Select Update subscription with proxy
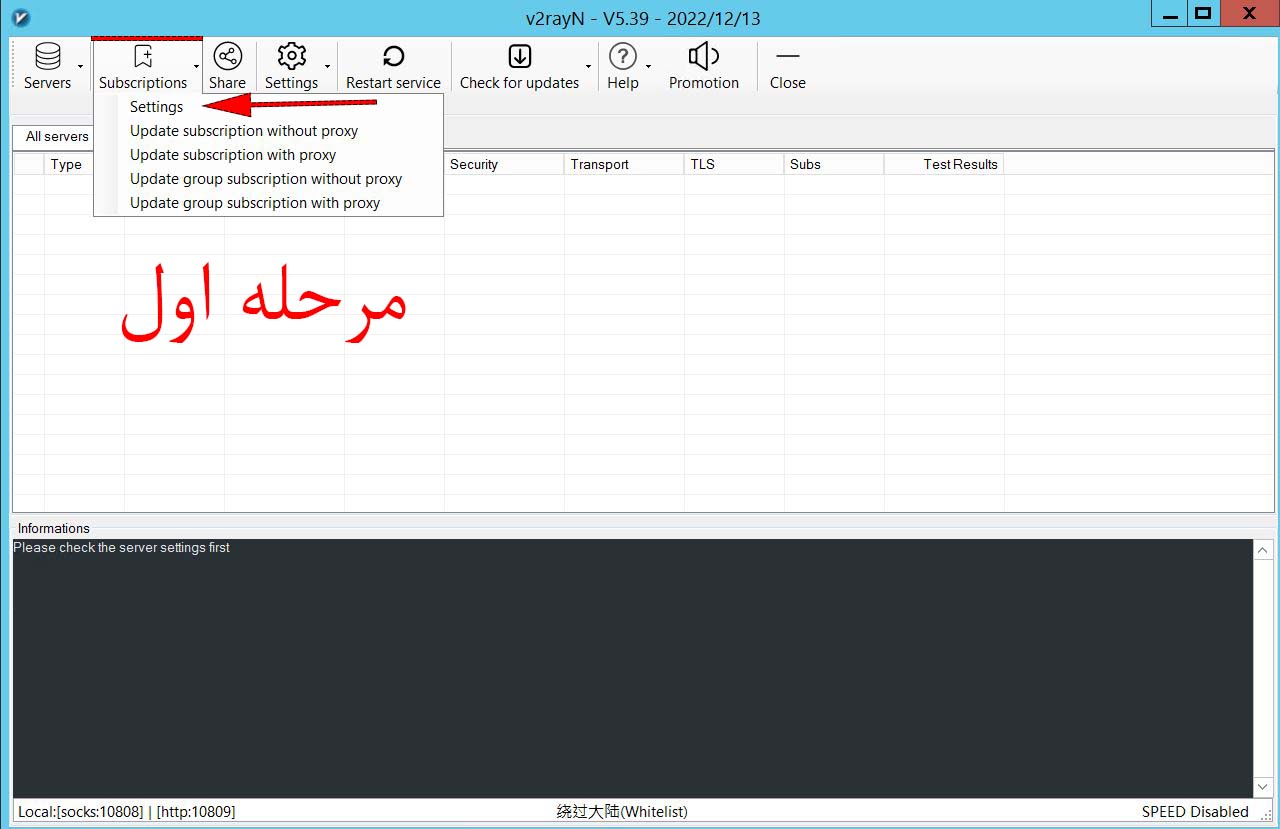Screen dimensions: 1280x829 tap(268, 155)
